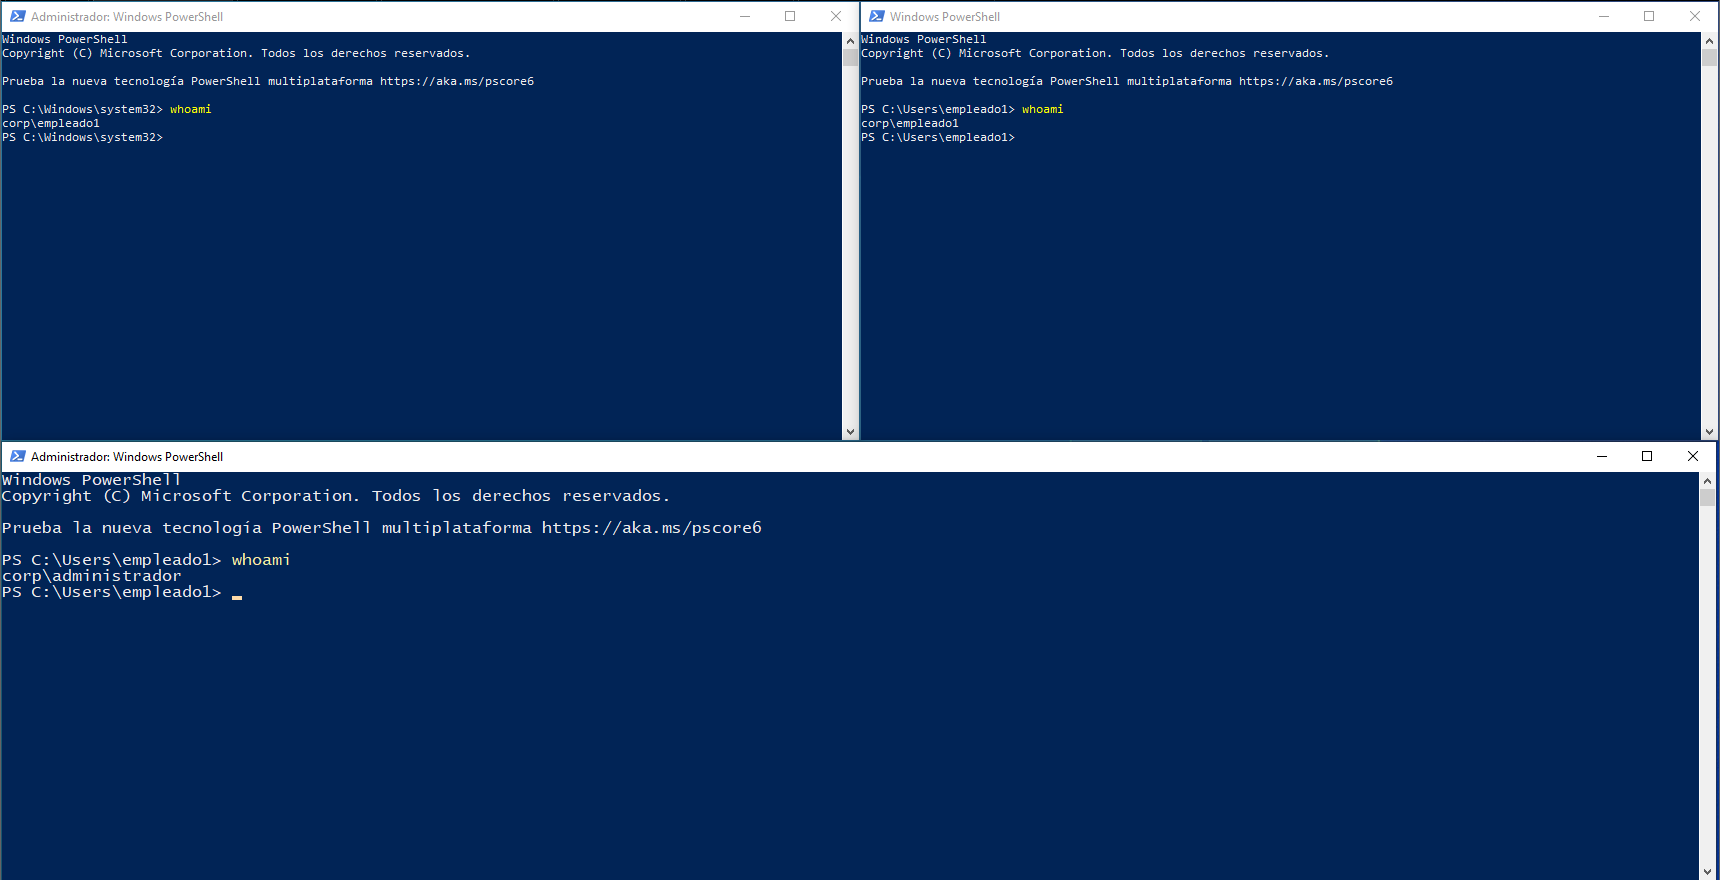Click scroll-up arrow in top-right PowerShell window
The height and width of the screenshot is (880, 1720).
click(x=1710, y=41)
